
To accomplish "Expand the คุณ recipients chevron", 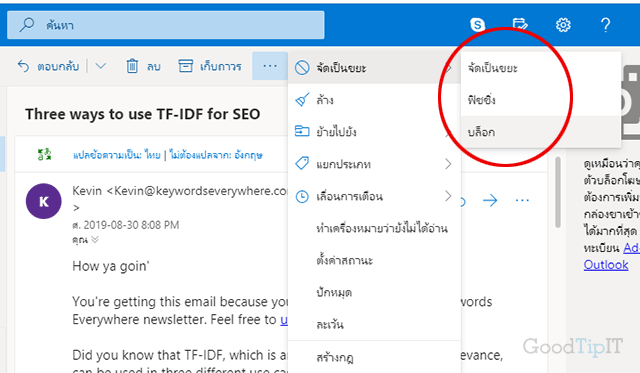I will 95,240.
